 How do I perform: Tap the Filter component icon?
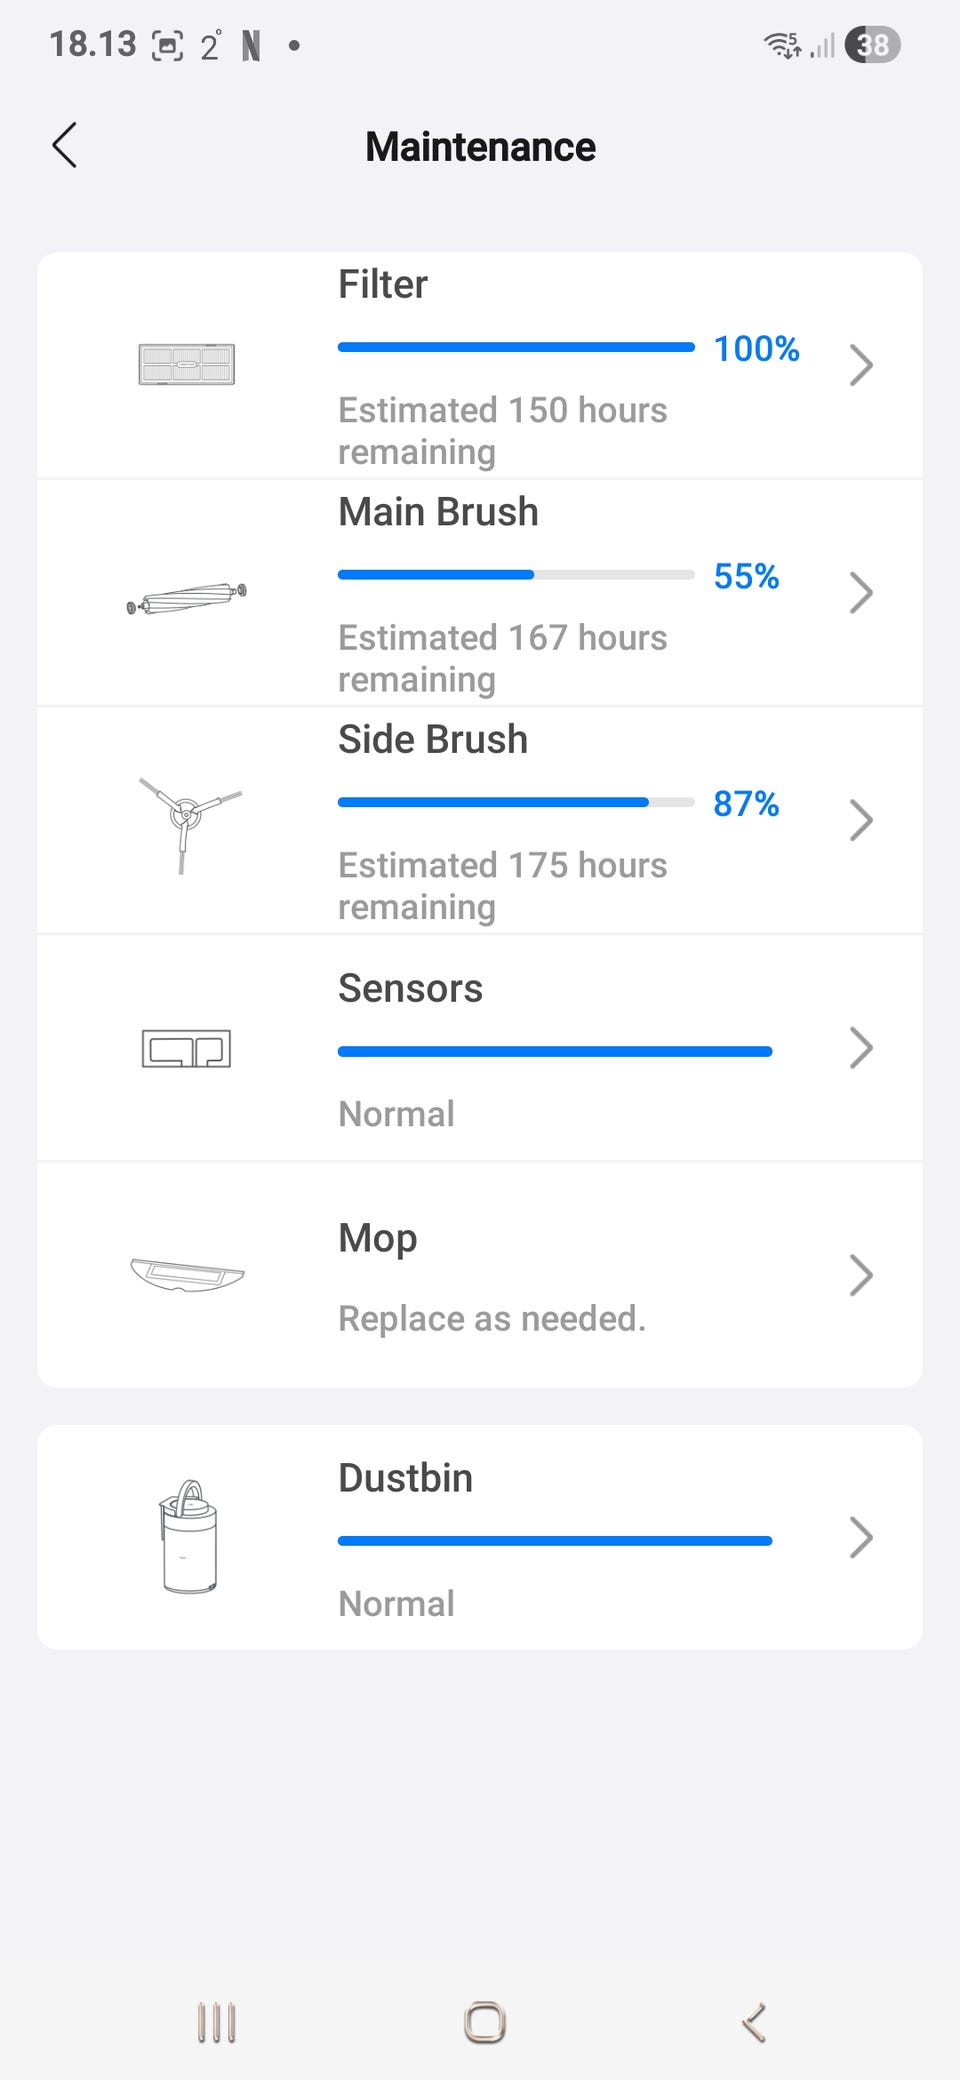[186, 364]
